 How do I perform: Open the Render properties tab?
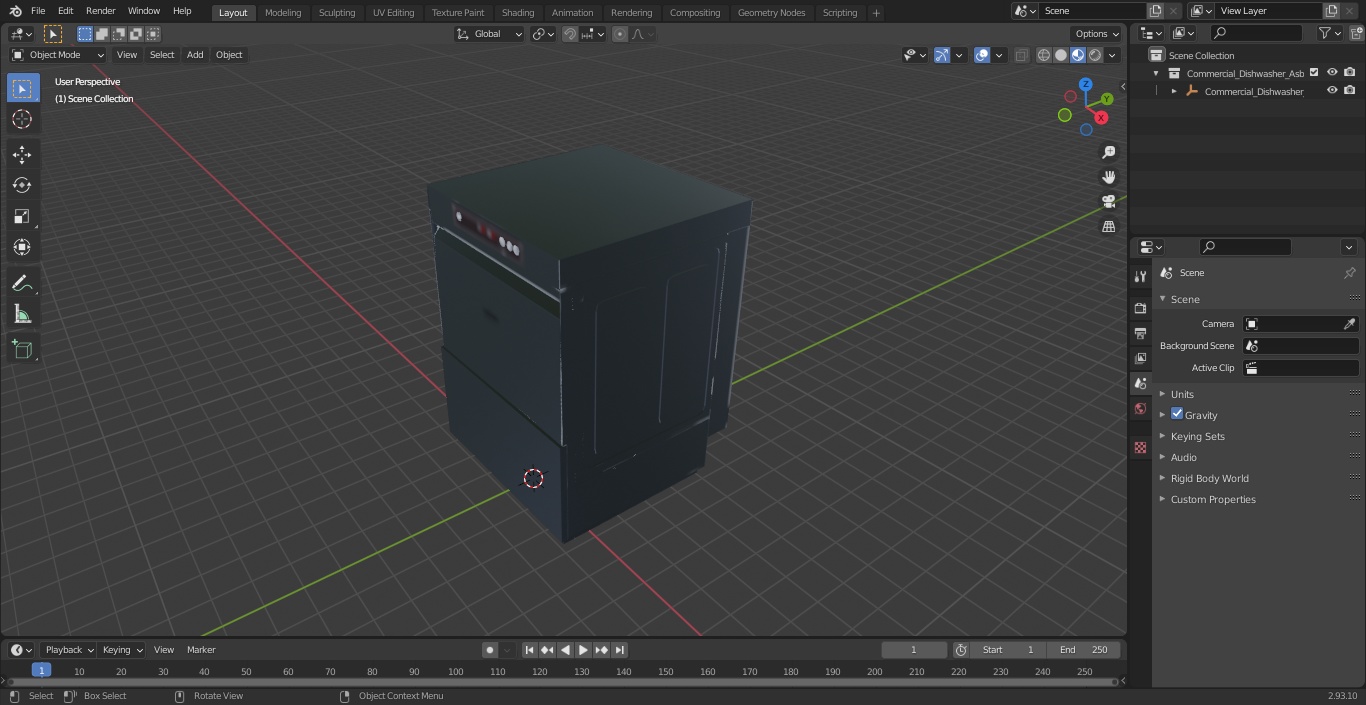(x=1140, y=308)
